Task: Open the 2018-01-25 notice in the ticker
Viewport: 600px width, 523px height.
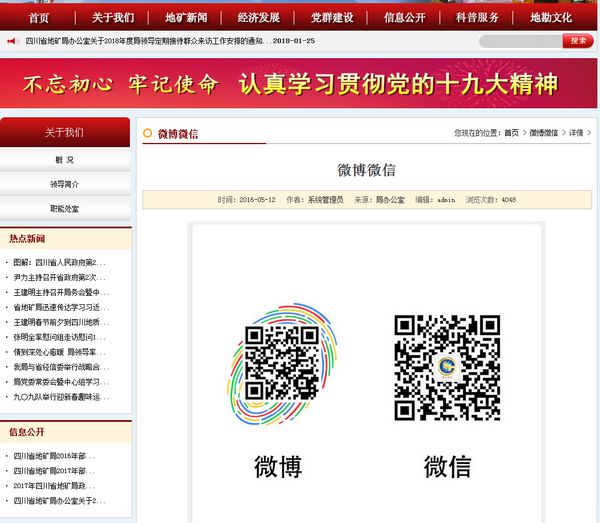Action: click(x=170, y=41)
